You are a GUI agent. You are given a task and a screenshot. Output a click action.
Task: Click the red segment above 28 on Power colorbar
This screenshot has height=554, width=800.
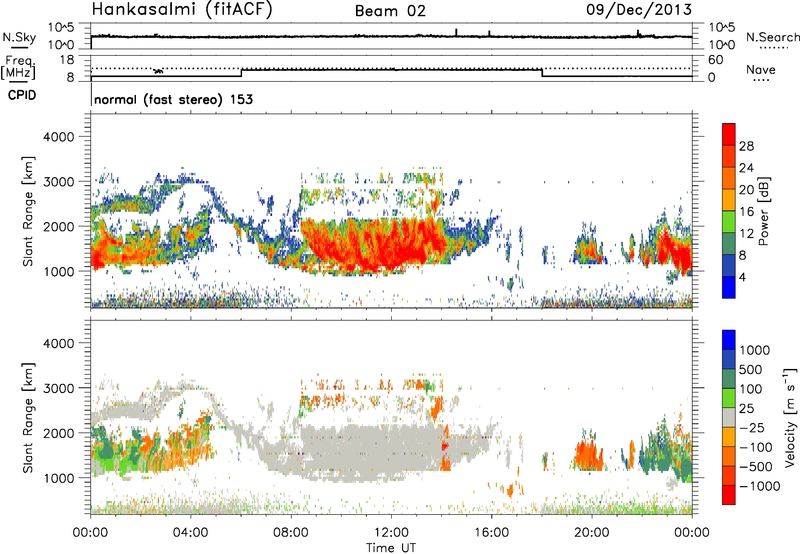coord(729,135)
